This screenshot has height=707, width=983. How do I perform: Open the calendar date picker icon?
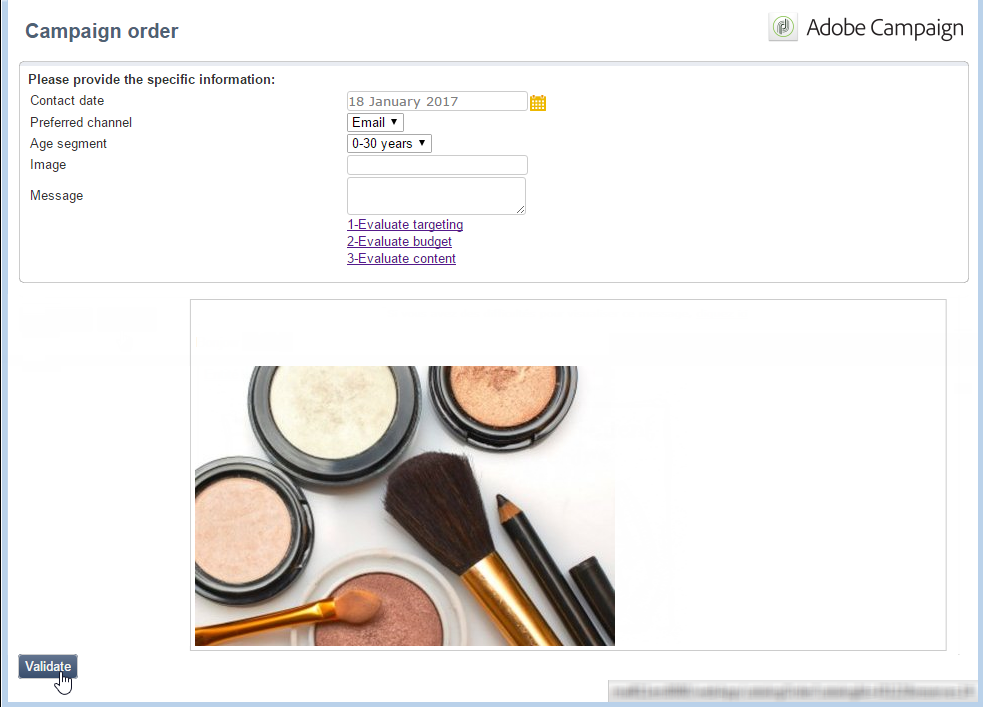(538, 102)
